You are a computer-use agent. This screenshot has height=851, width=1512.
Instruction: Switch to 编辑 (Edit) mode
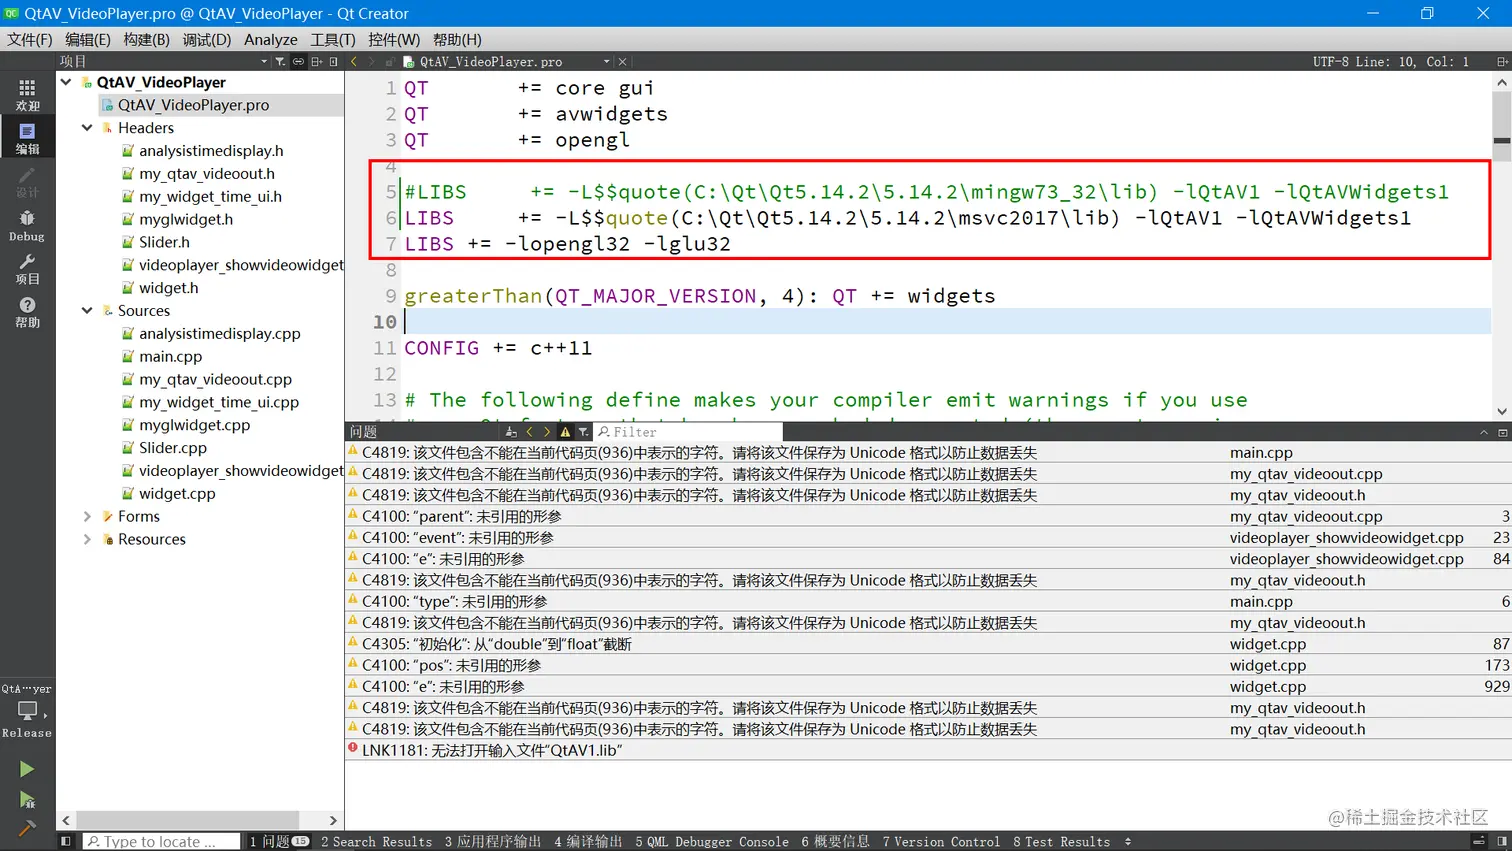tap(27, 138)
